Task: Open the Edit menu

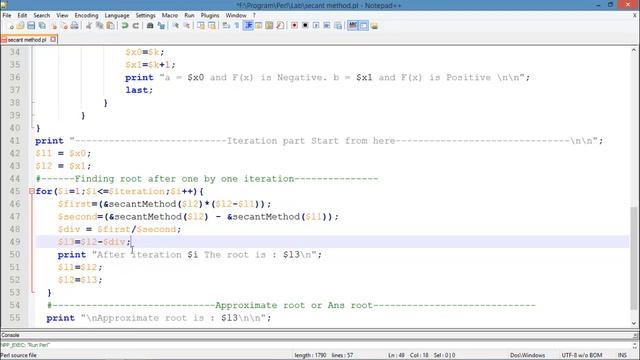Action: pos(22,16)
